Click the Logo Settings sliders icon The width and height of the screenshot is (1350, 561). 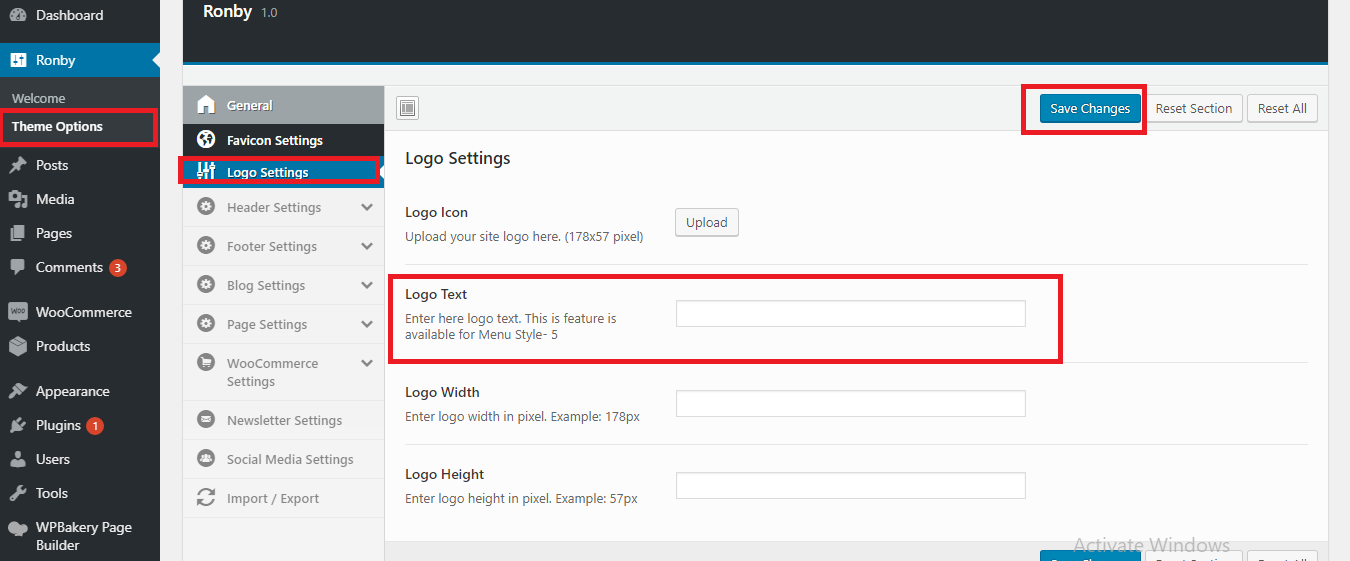(x=207, y=171)
